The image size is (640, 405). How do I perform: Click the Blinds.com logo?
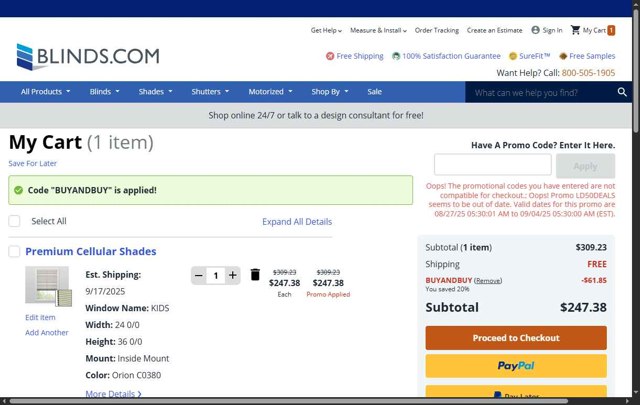(88, 56)
